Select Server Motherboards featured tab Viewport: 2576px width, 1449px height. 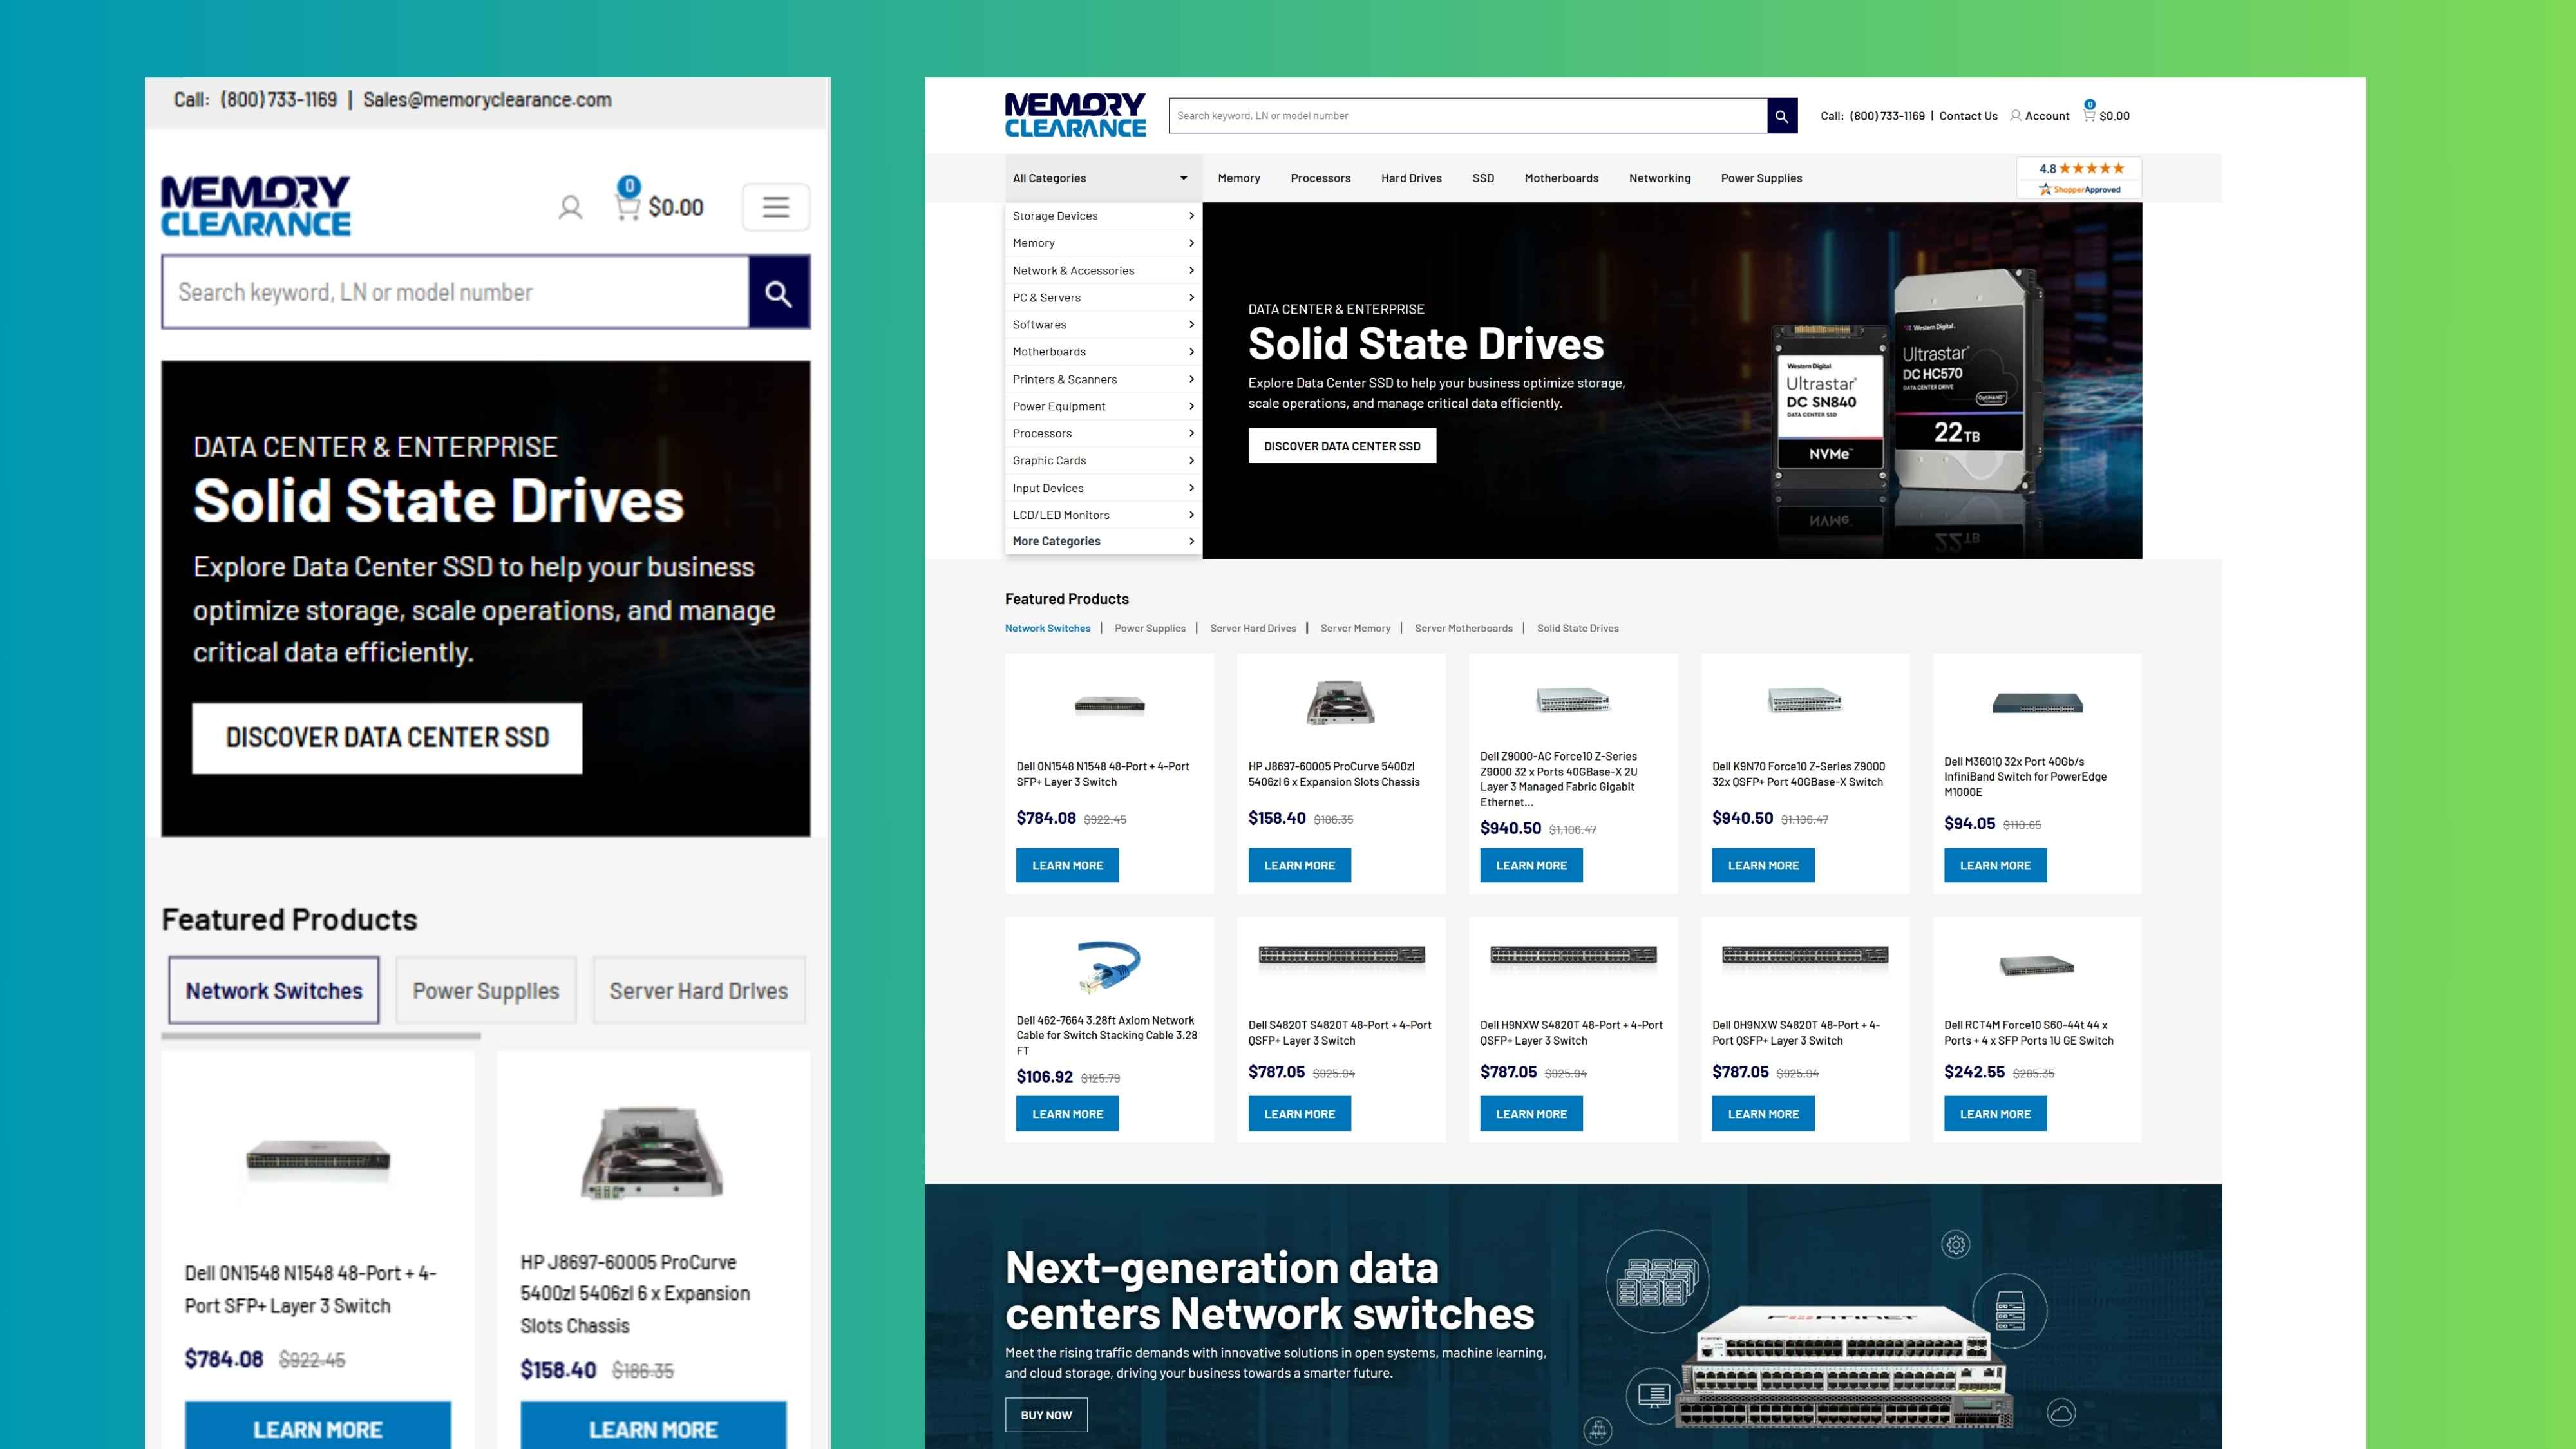pos(1463,628)
